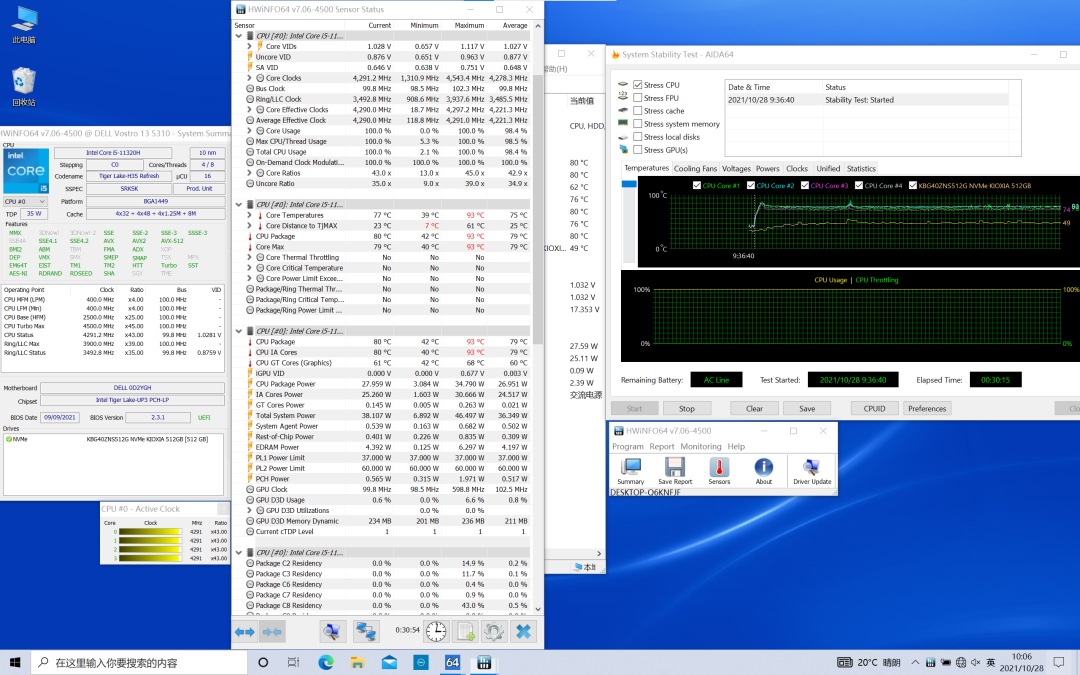Expand the Core Temperatures row

click(x=249, y=215)
